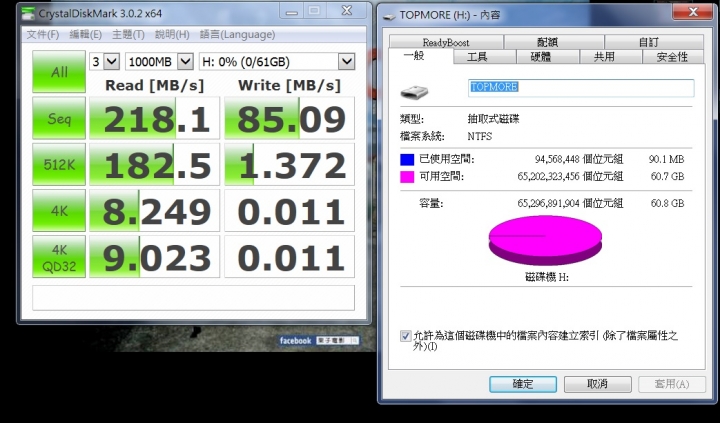Click the 60.8 GB capacity value
720x423 pixels.
tap(667, 203)
